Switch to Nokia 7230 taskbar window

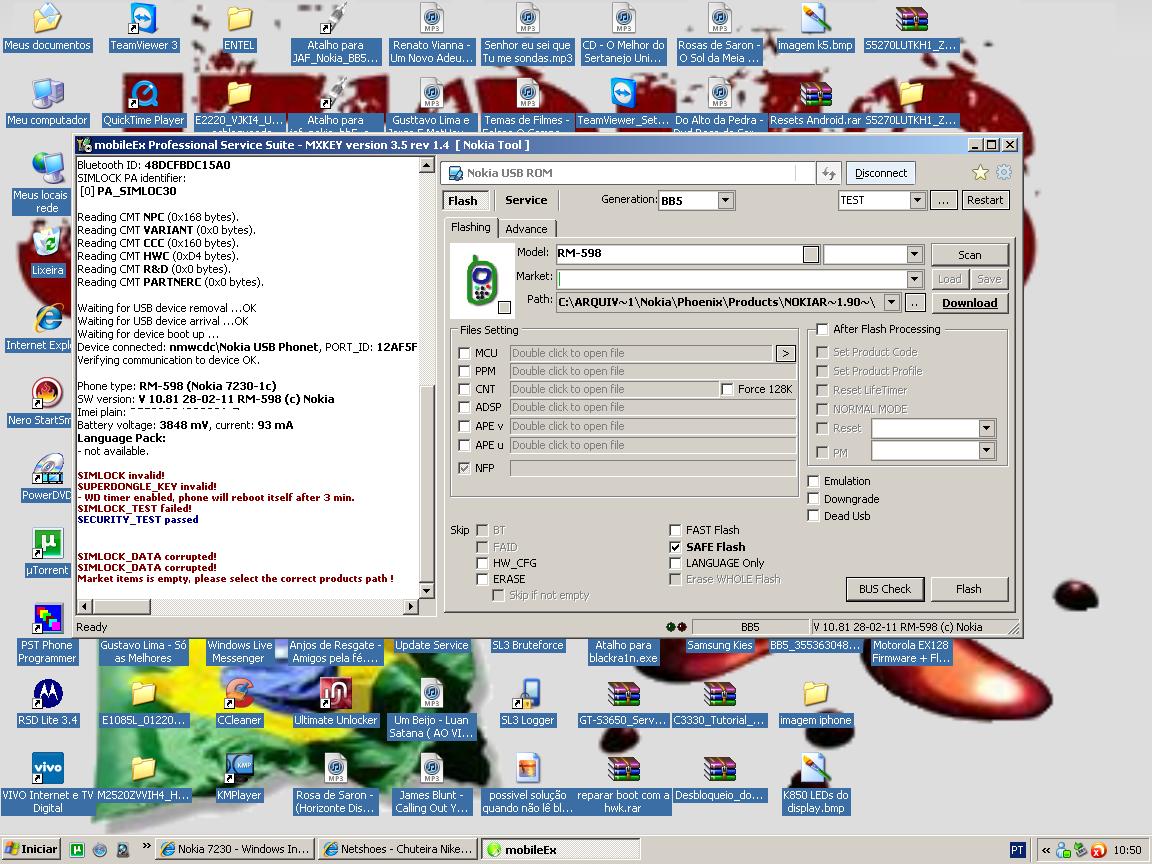pyautogui.click(x=237, y=849)
